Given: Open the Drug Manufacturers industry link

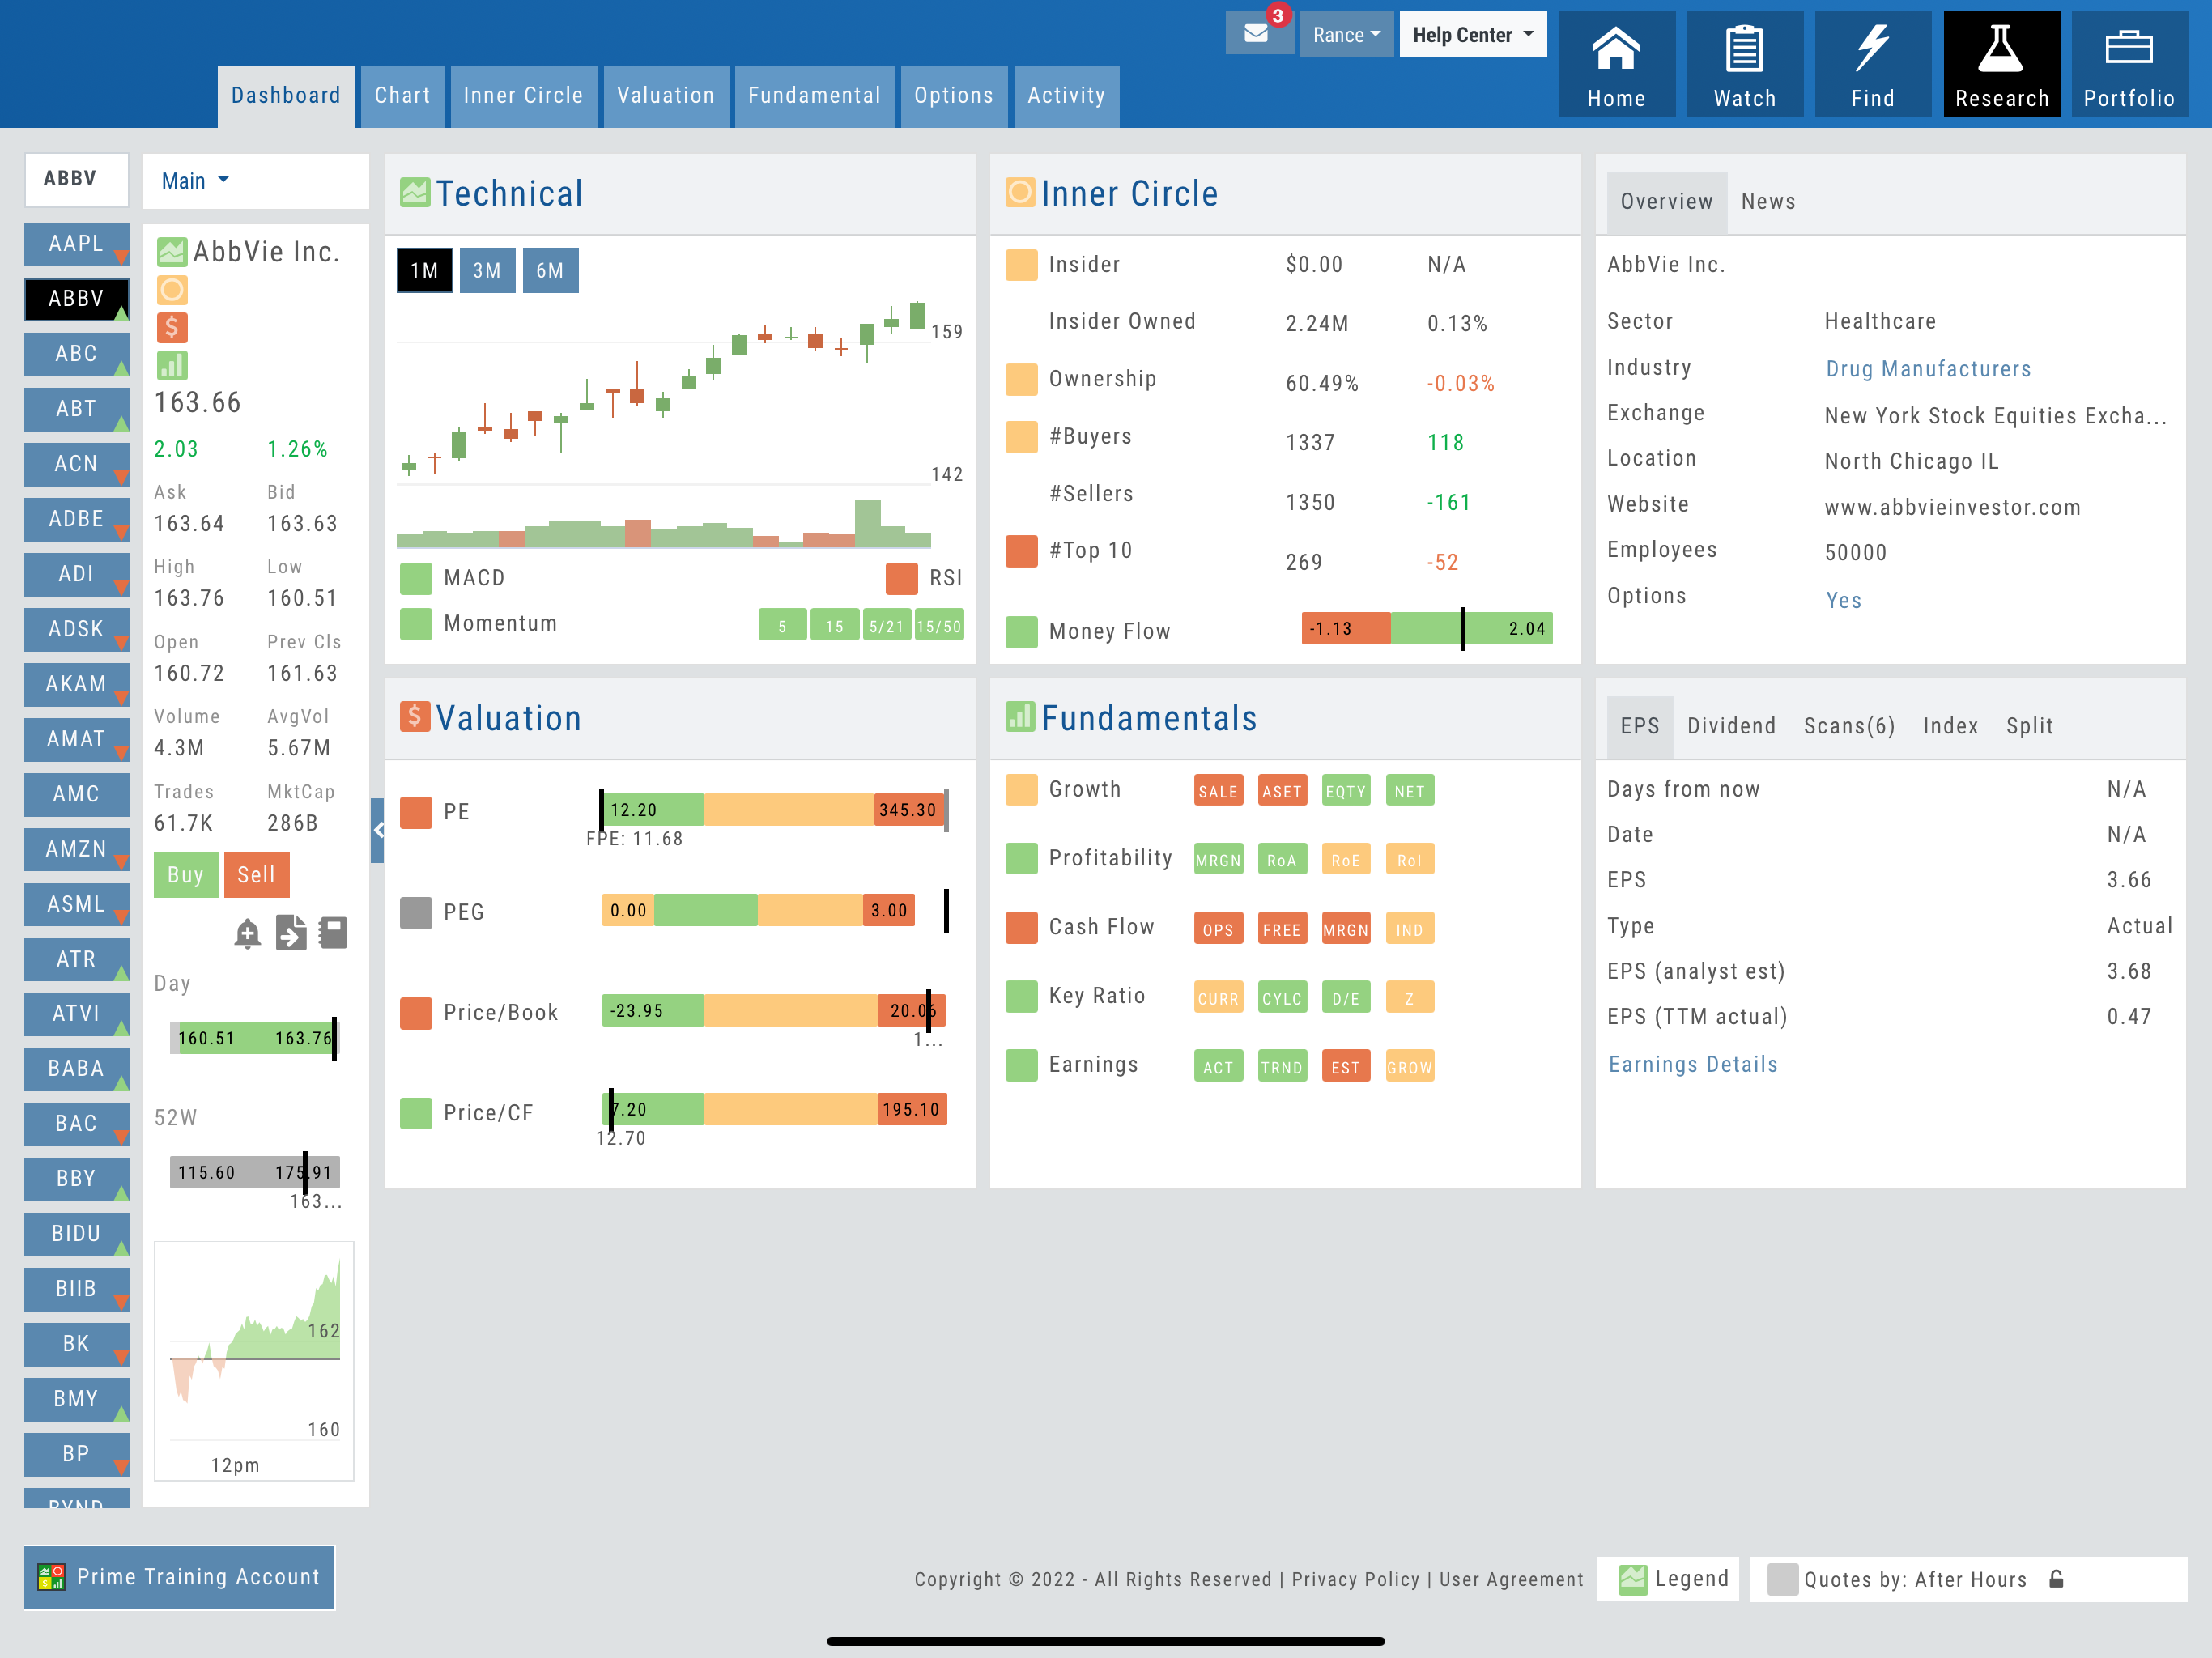Looking at the screenshot, I should [x=1928, y=369].
